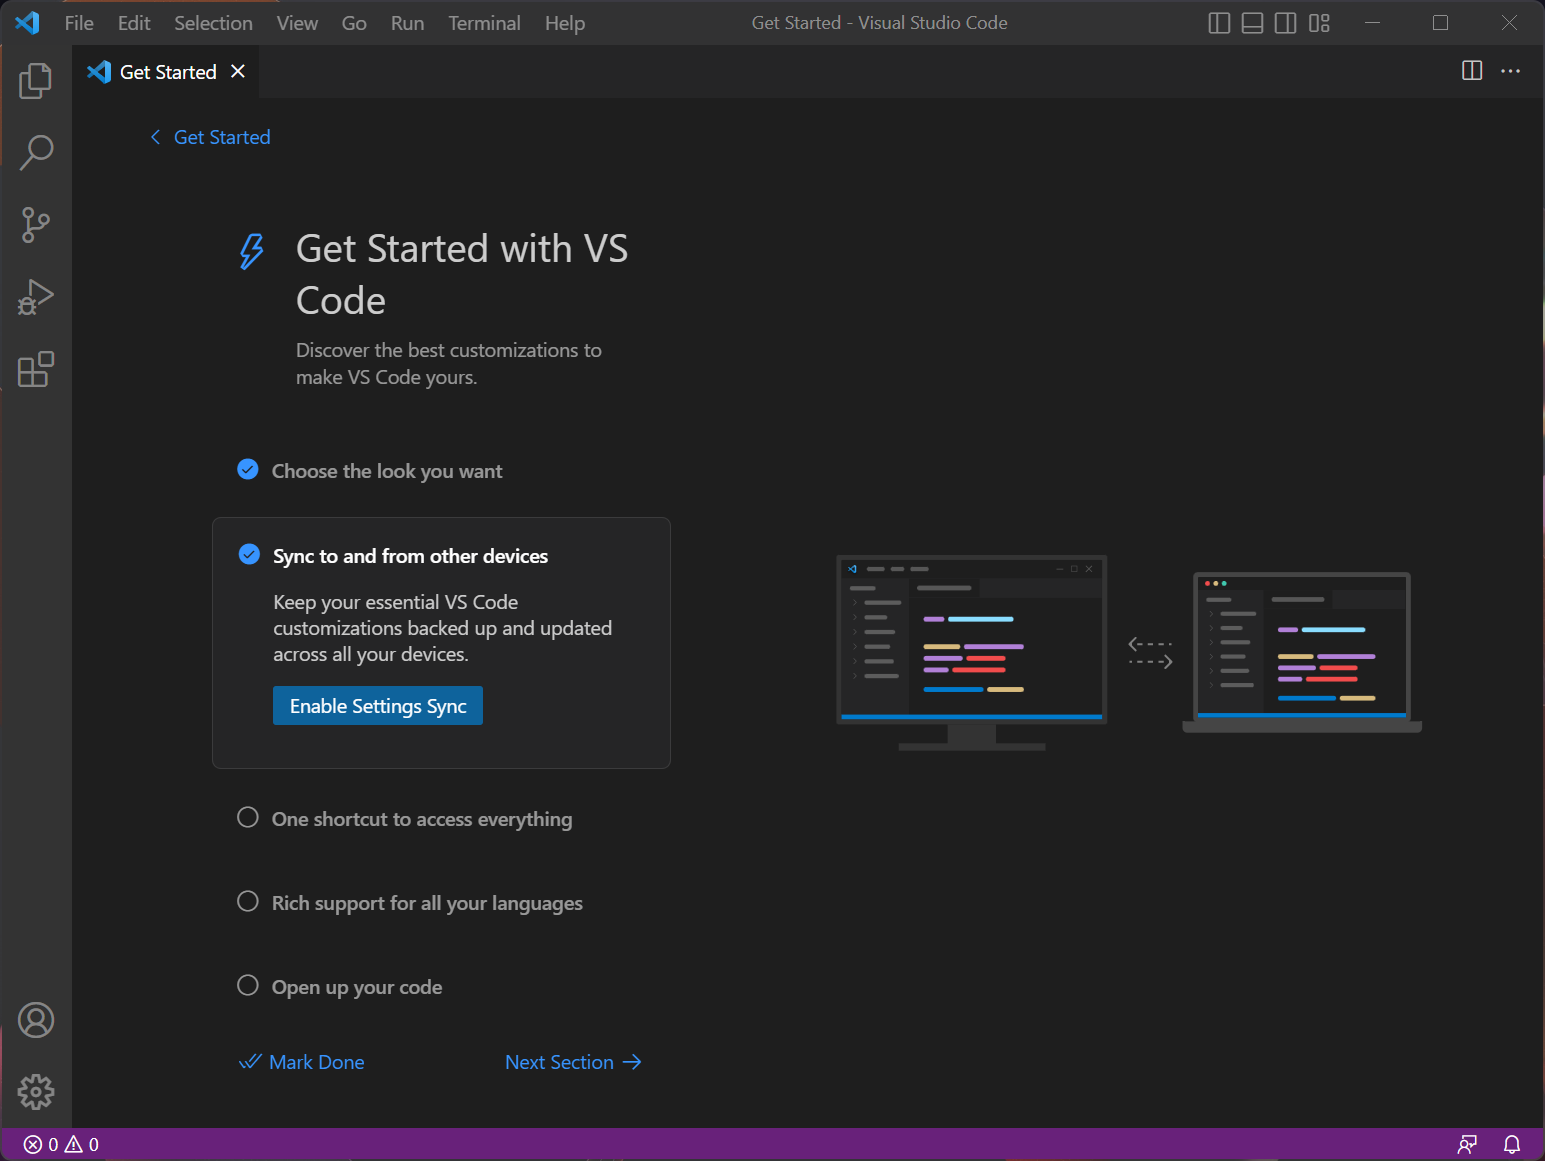Open the Run and Debug view
This screenshot has width=1545, height=1161.
pos(36,297)
